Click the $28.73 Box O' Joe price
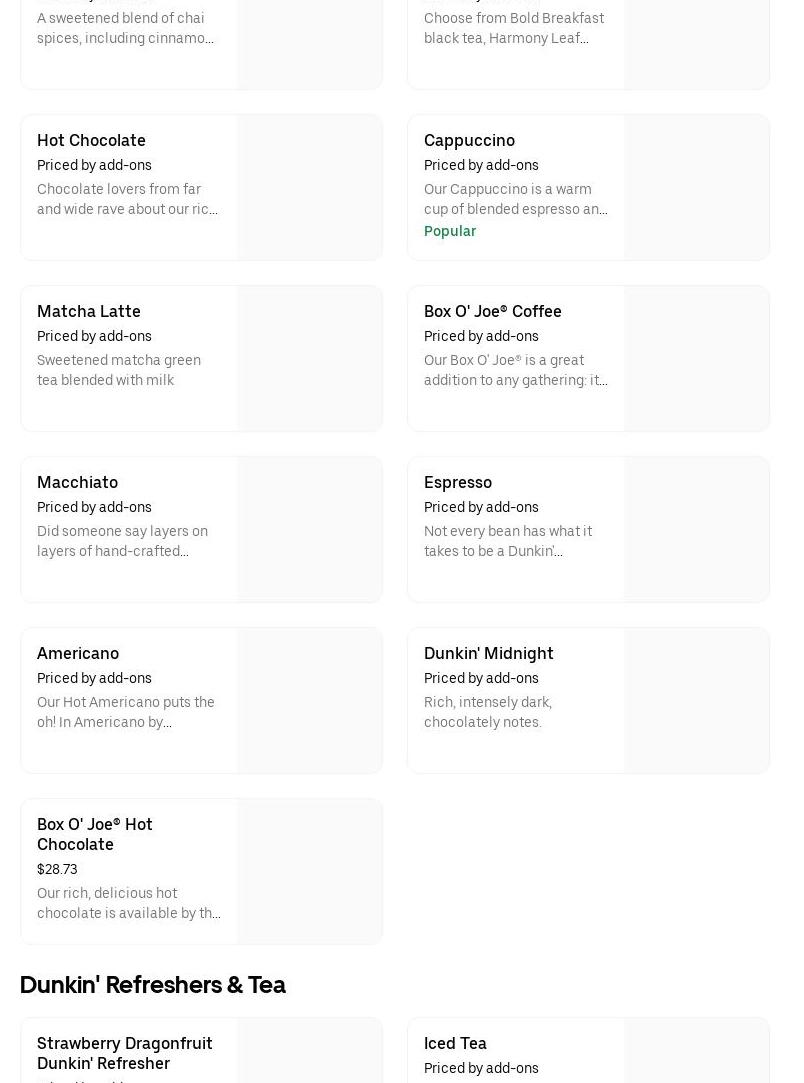This screenshot has width=804, height=1083. coord(57,869)
